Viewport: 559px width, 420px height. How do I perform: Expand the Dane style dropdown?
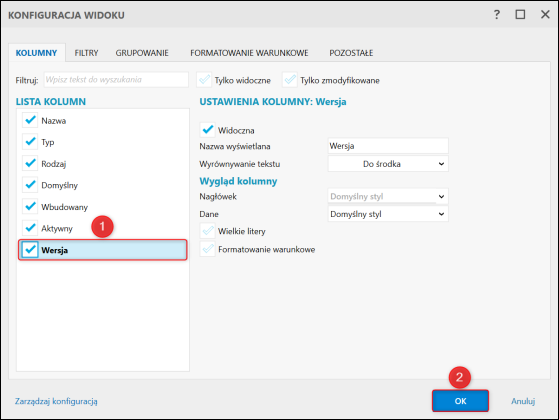pyautogui.click(x=388, y=214)
